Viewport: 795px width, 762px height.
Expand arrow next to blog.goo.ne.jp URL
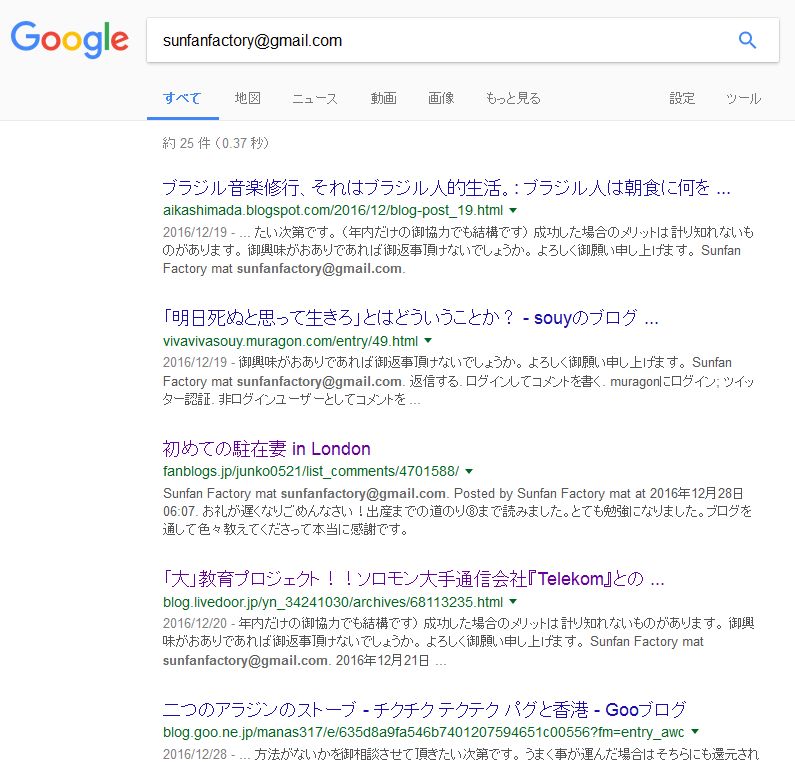point(695,732)
